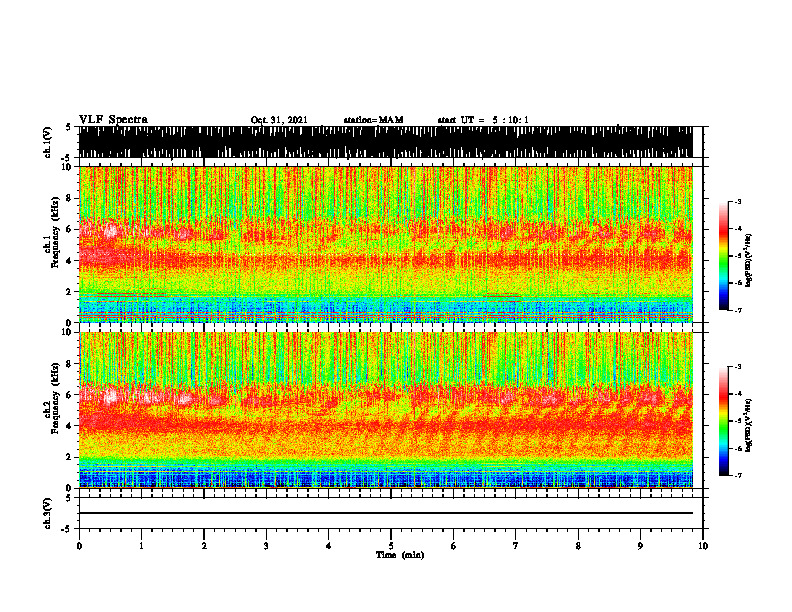Click the time axis tick label "3"
Viewport: 792px width, 612px height.
(x=266, y=546)
